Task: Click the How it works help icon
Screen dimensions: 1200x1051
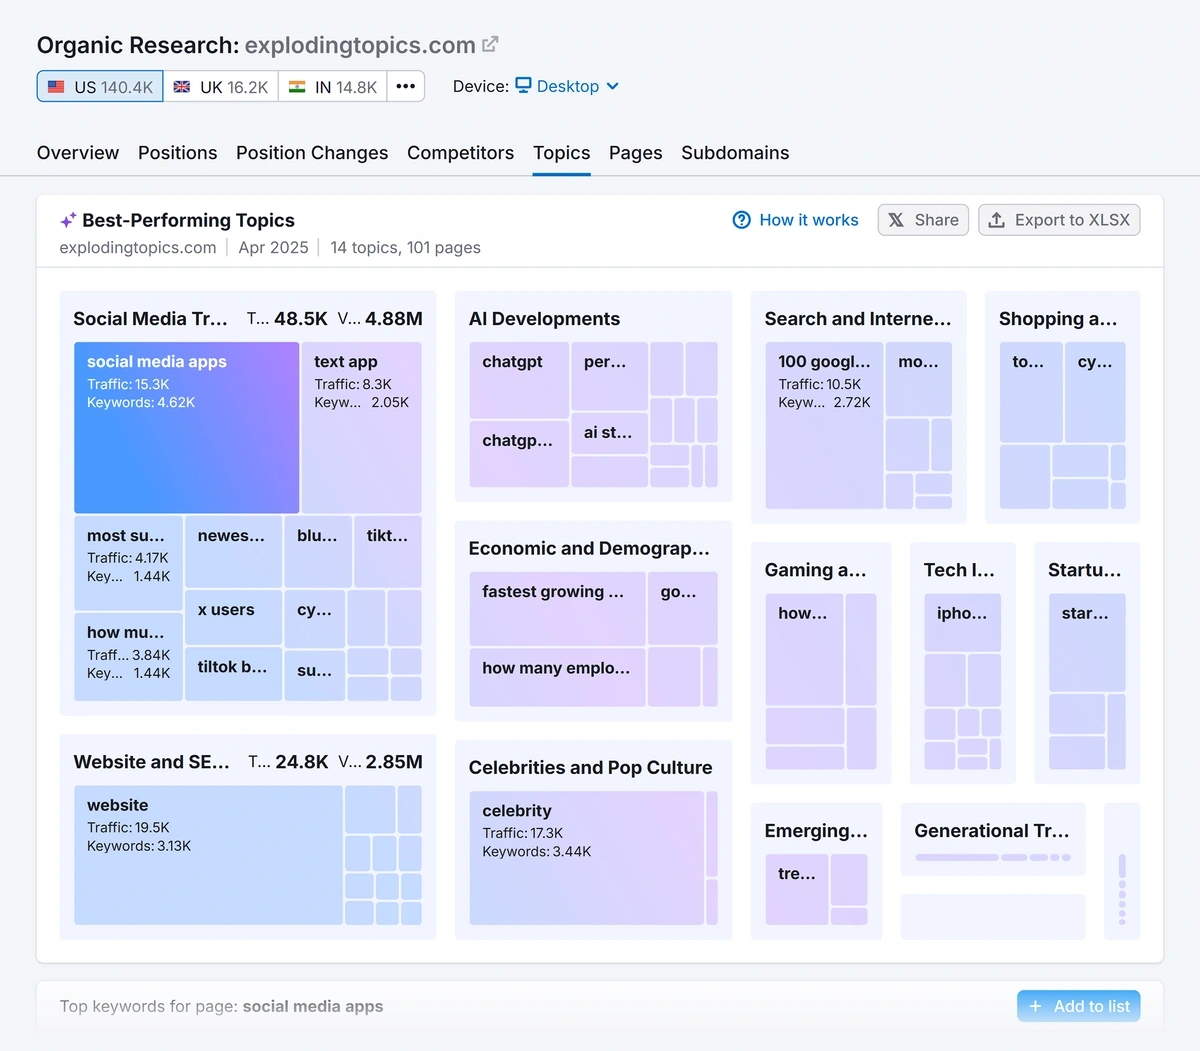Action: (x=741, y=220)
